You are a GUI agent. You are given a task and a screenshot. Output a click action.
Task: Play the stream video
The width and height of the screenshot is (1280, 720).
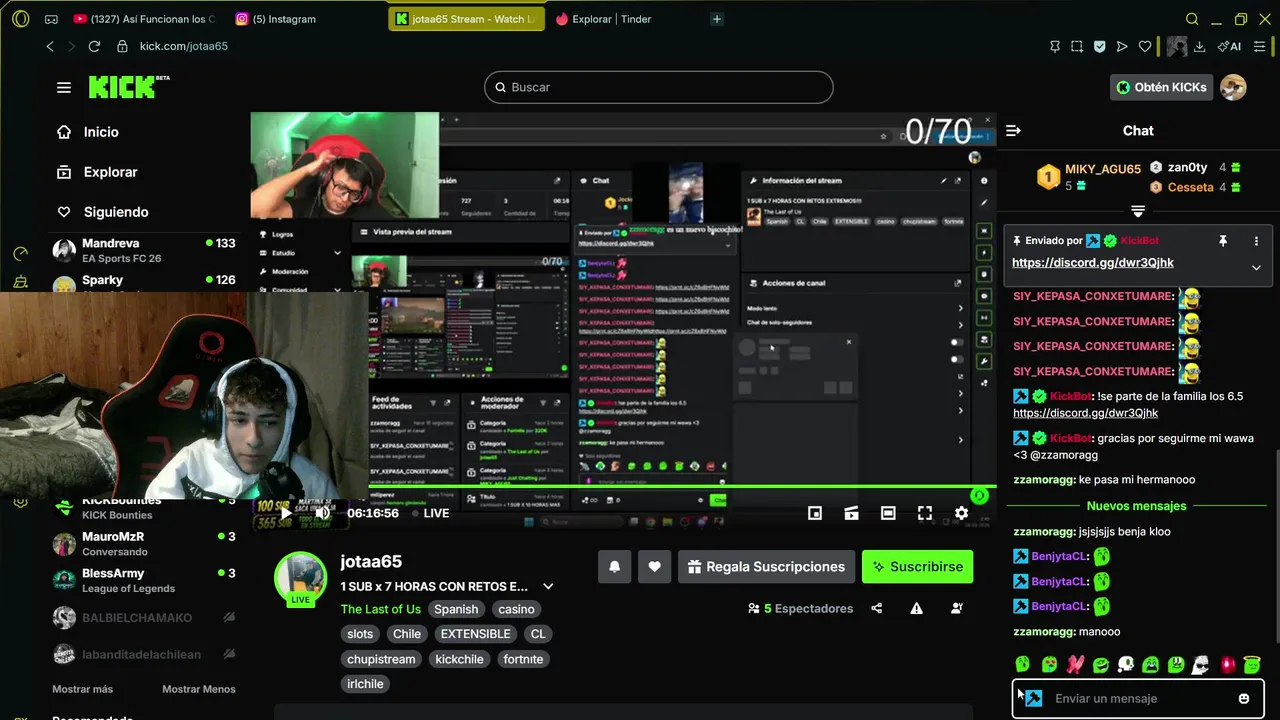point(285,513)
